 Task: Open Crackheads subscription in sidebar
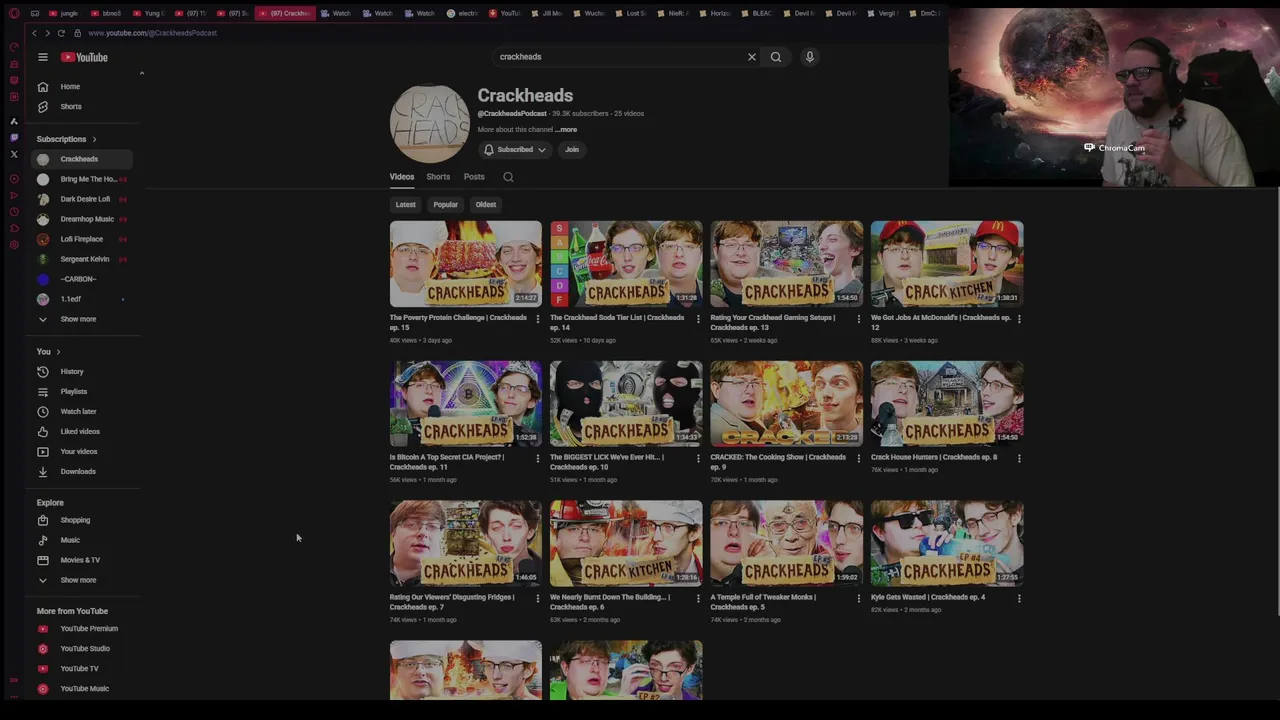(80, 159)
